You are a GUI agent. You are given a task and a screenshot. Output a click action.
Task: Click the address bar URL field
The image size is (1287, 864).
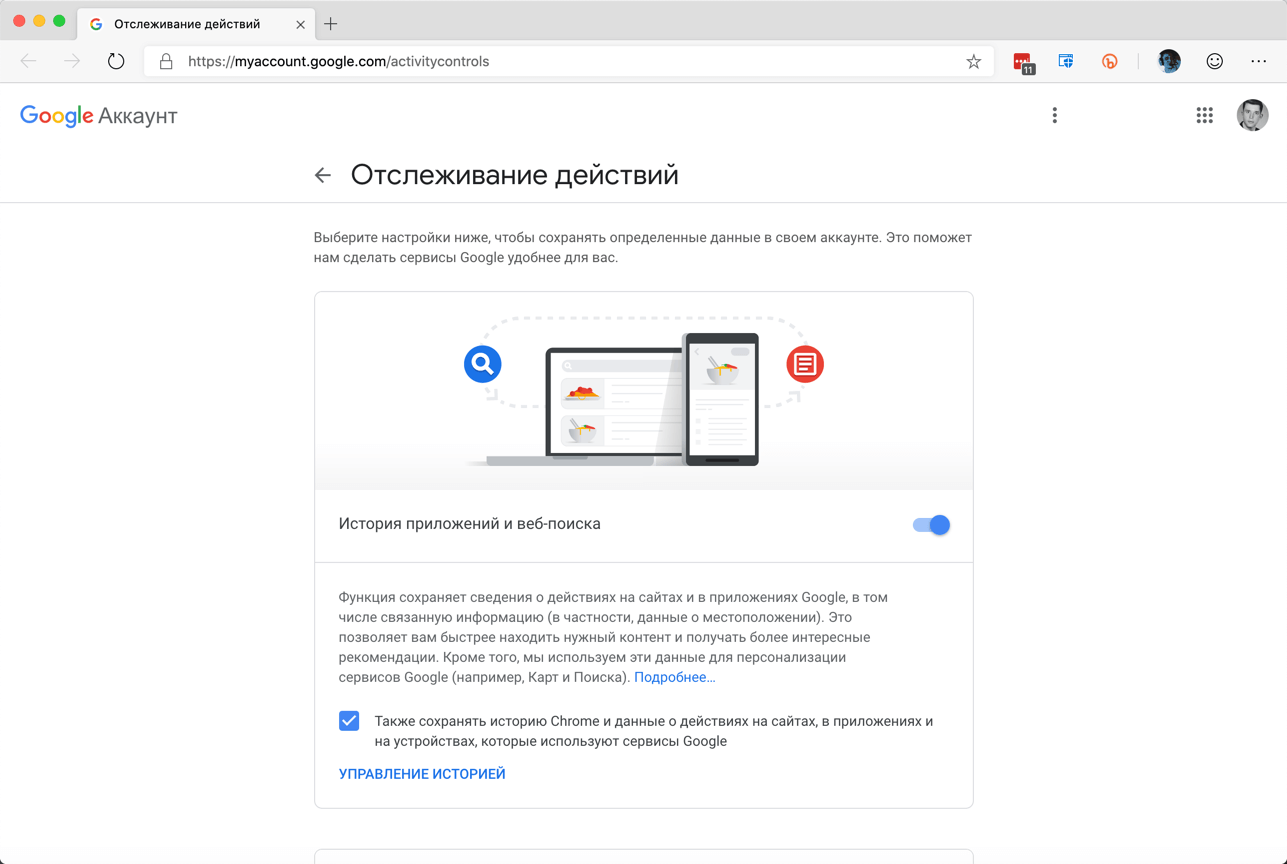[560, 61]
